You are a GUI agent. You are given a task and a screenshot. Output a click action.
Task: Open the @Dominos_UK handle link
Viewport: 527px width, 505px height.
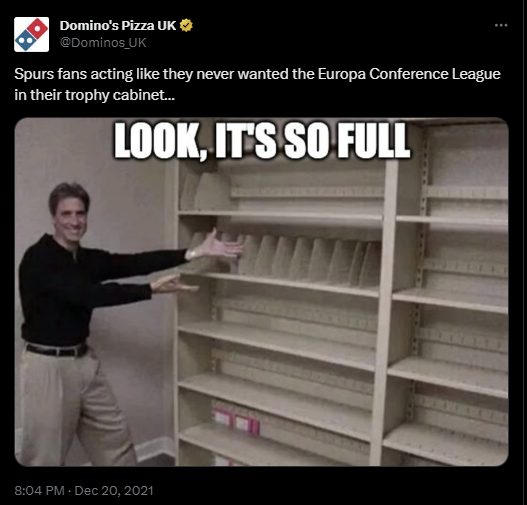pyautogui.click(x=103, y=43)
